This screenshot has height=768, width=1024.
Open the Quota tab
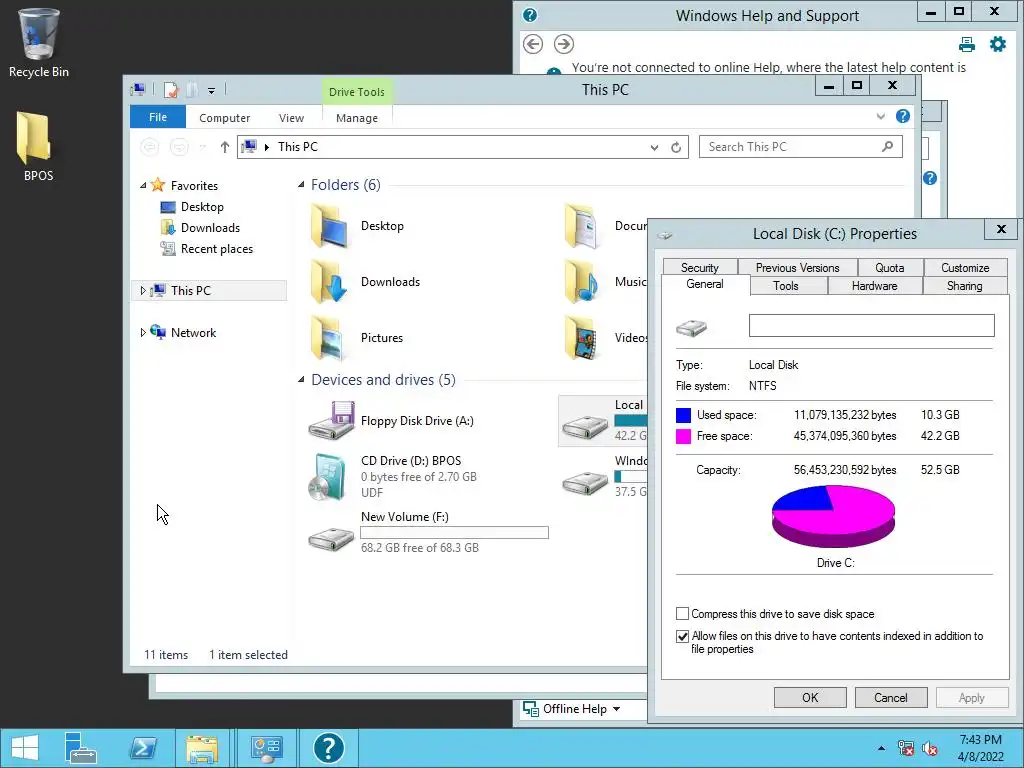(889, 268)
